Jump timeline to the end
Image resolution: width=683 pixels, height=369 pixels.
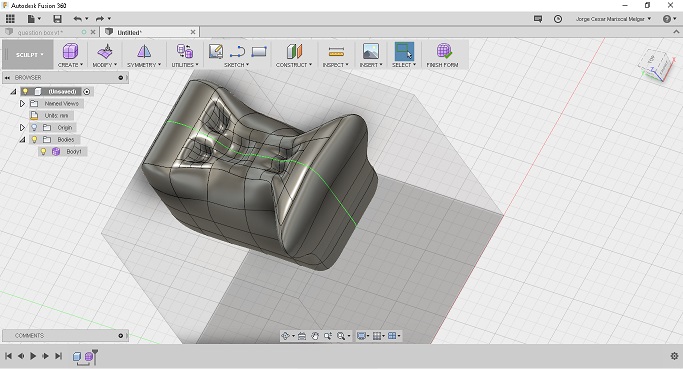pos(58,356)
